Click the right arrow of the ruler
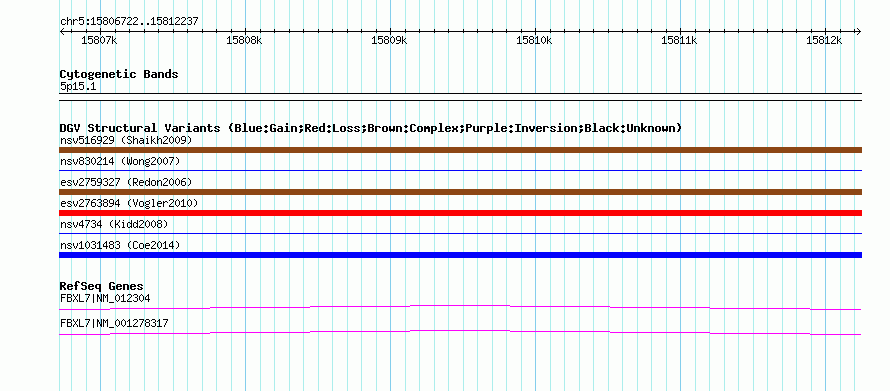 coord(858,31)
